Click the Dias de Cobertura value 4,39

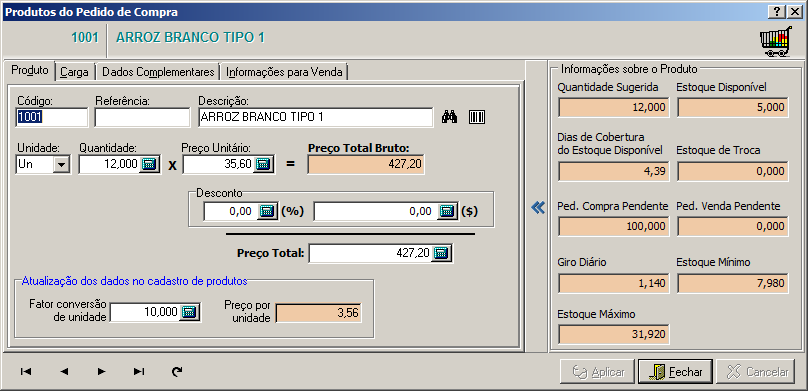(x=613, y=172)
